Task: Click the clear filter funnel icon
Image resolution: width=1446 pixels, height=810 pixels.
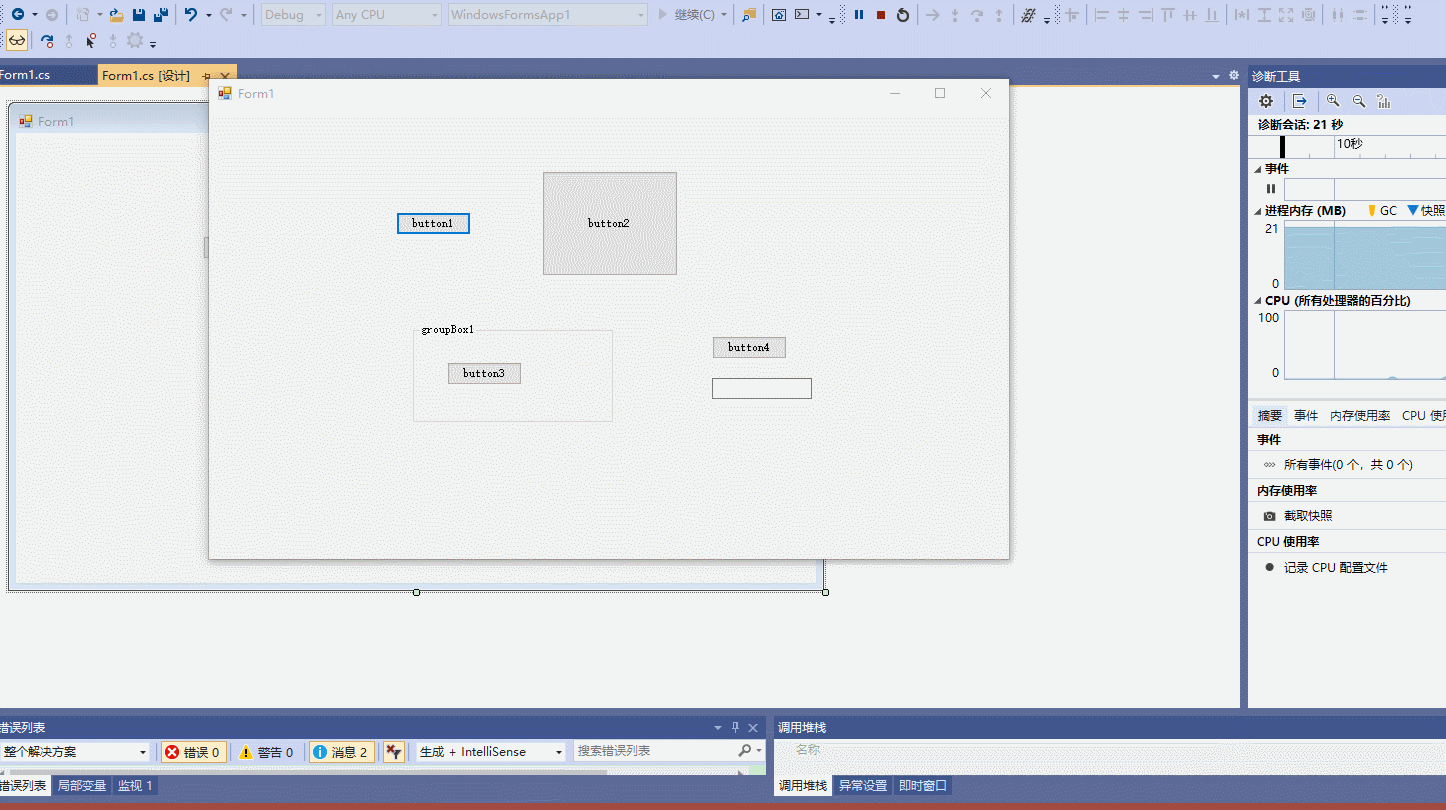Action: [x=394, y=752]
